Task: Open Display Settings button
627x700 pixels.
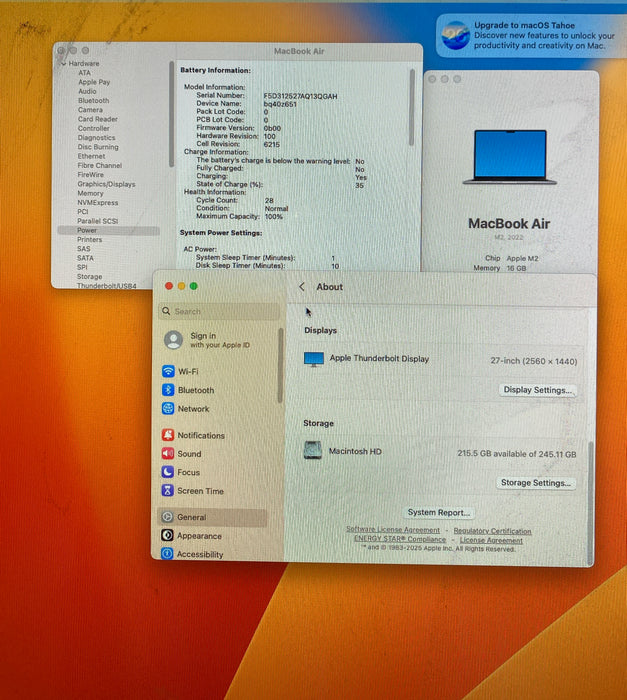Action: (x=537, y=390)
